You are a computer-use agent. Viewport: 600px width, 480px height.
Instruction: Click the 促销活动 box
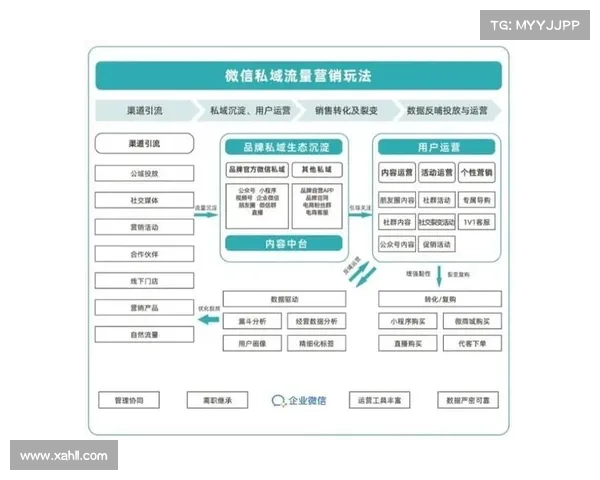437,244
